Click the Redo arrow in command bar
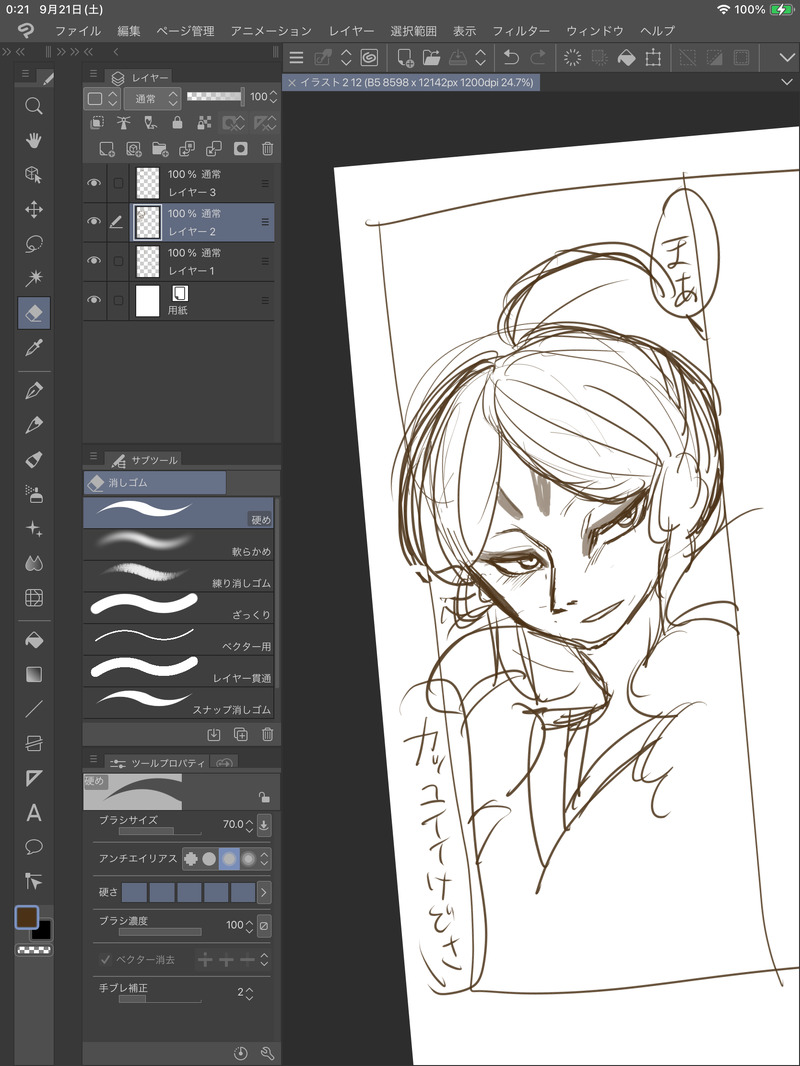Screen dimensions: 800x1066 538,58
